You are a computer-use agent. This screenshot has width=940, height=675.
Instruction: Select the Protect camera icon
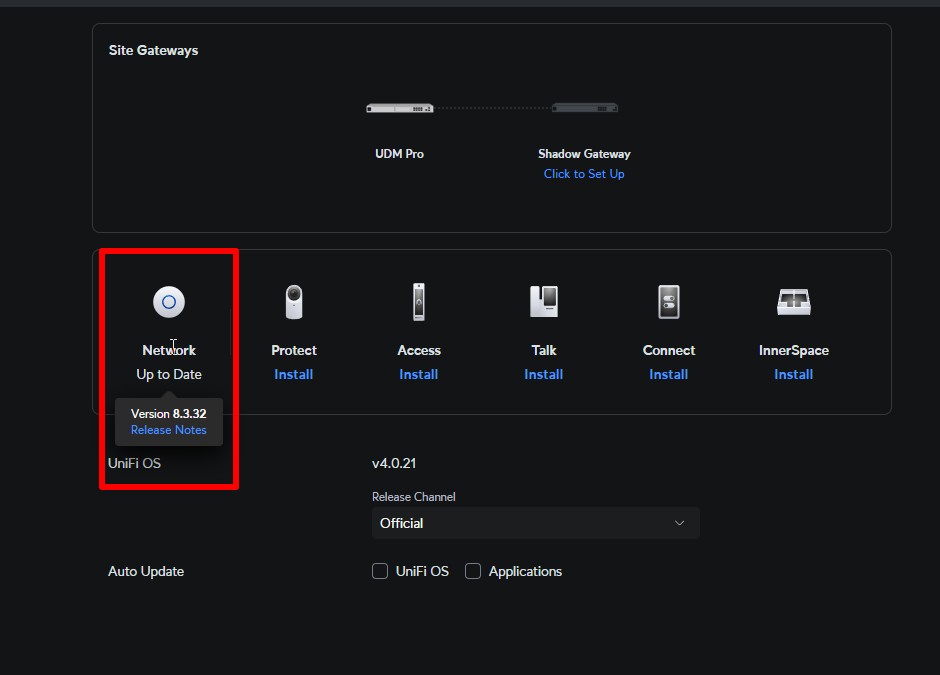pos(294,302)
